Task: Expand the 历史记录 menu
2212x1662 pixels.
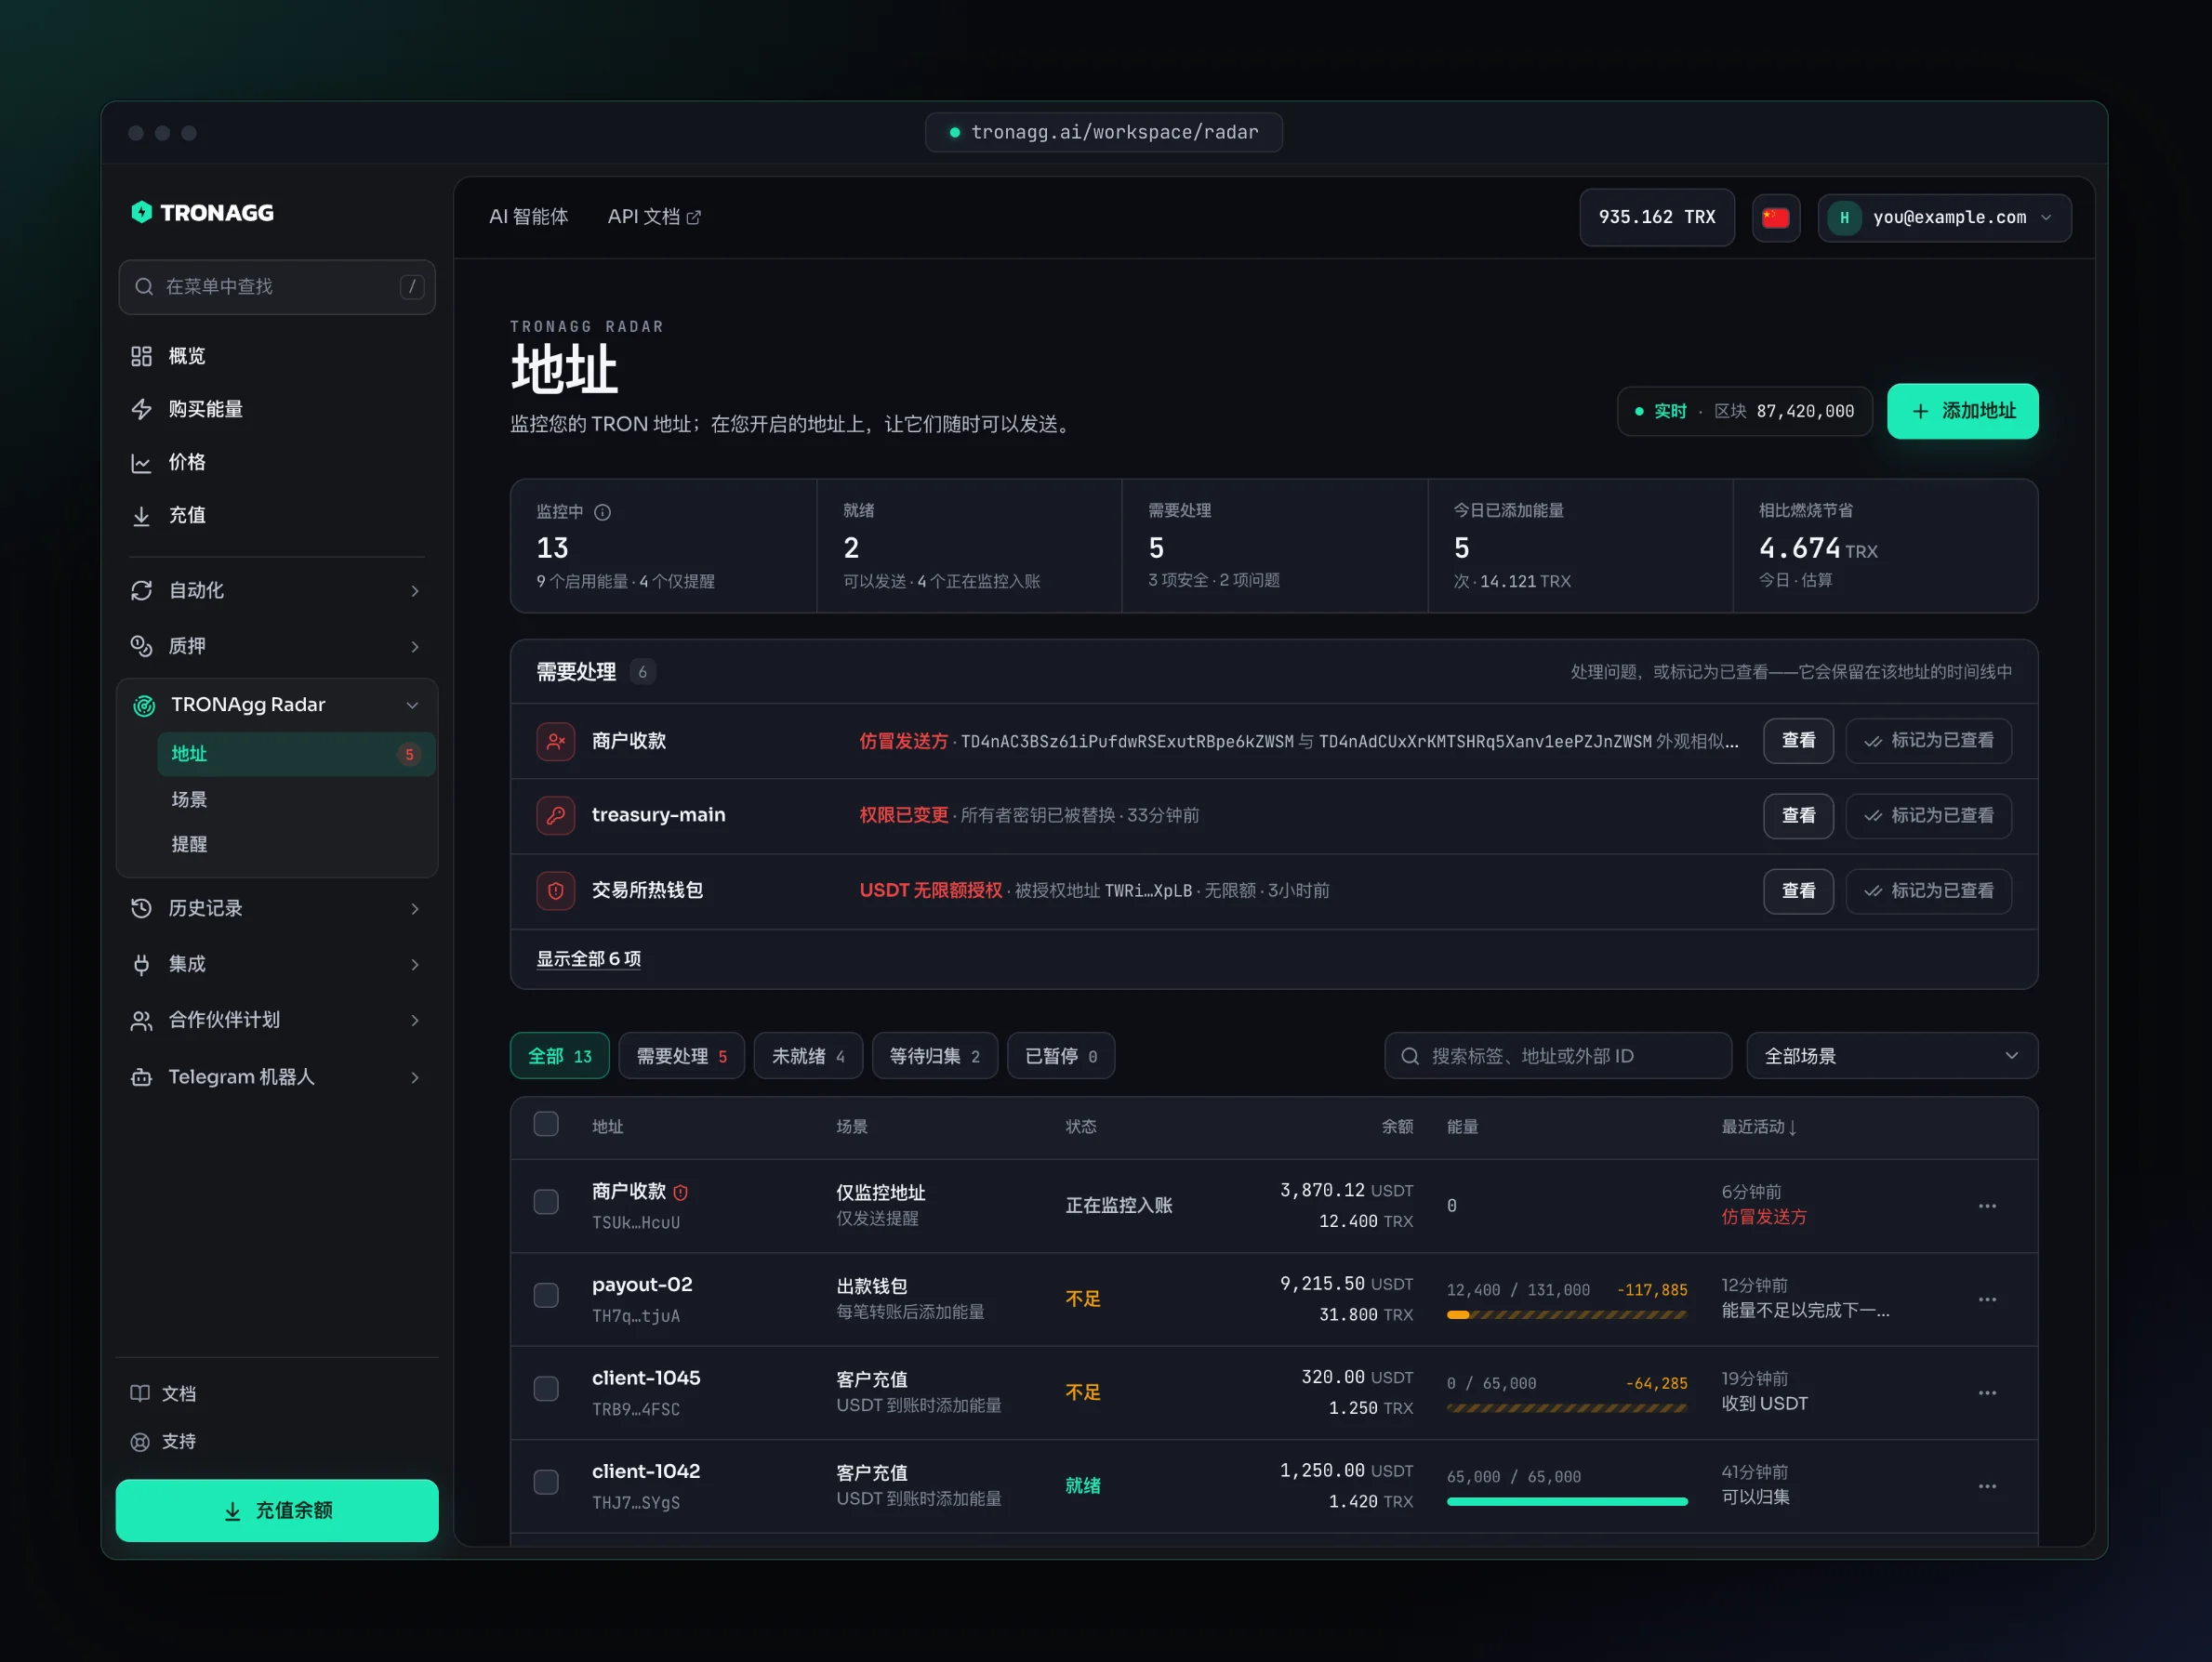Action: 277,908
